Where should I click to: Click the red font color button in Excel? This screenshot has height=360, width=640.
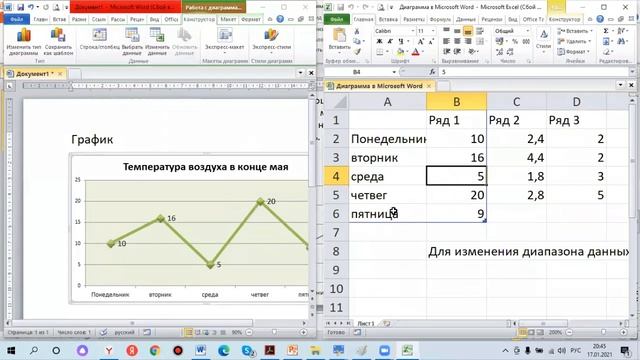[416, 52]
